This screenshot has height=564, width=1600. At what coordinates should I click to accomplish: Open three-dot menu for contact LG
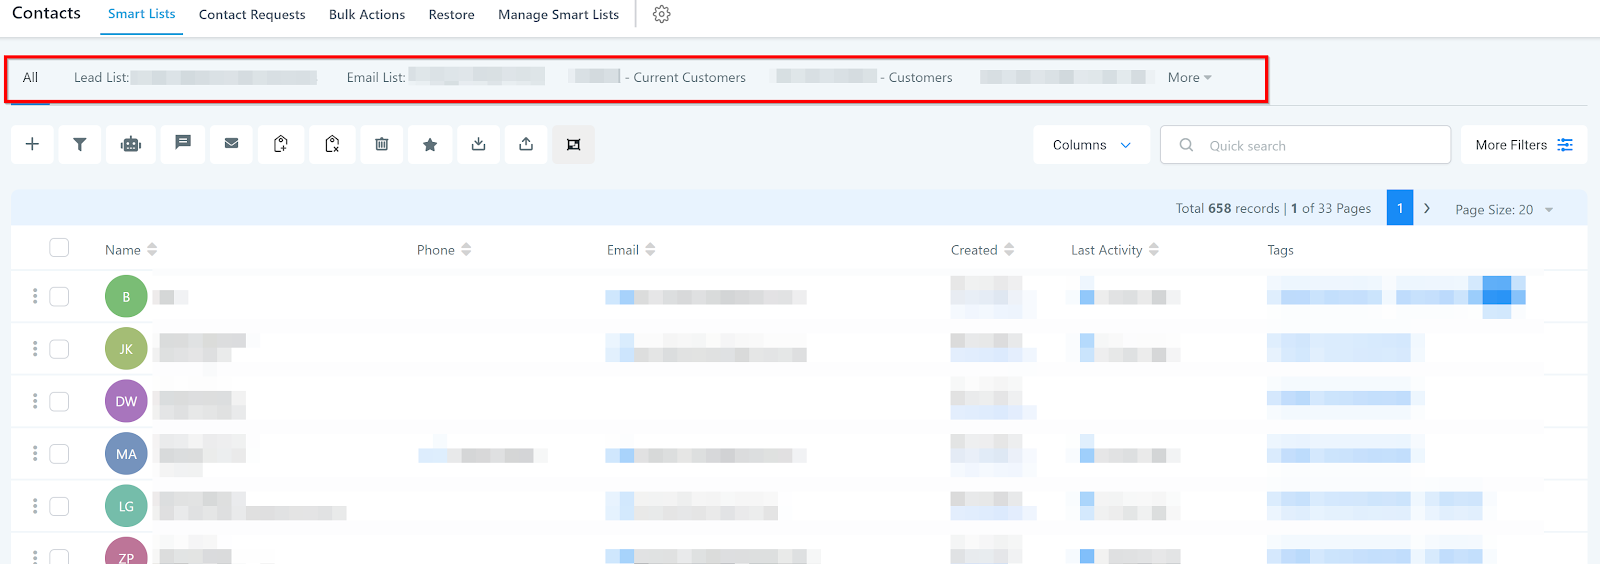[35, 506]
